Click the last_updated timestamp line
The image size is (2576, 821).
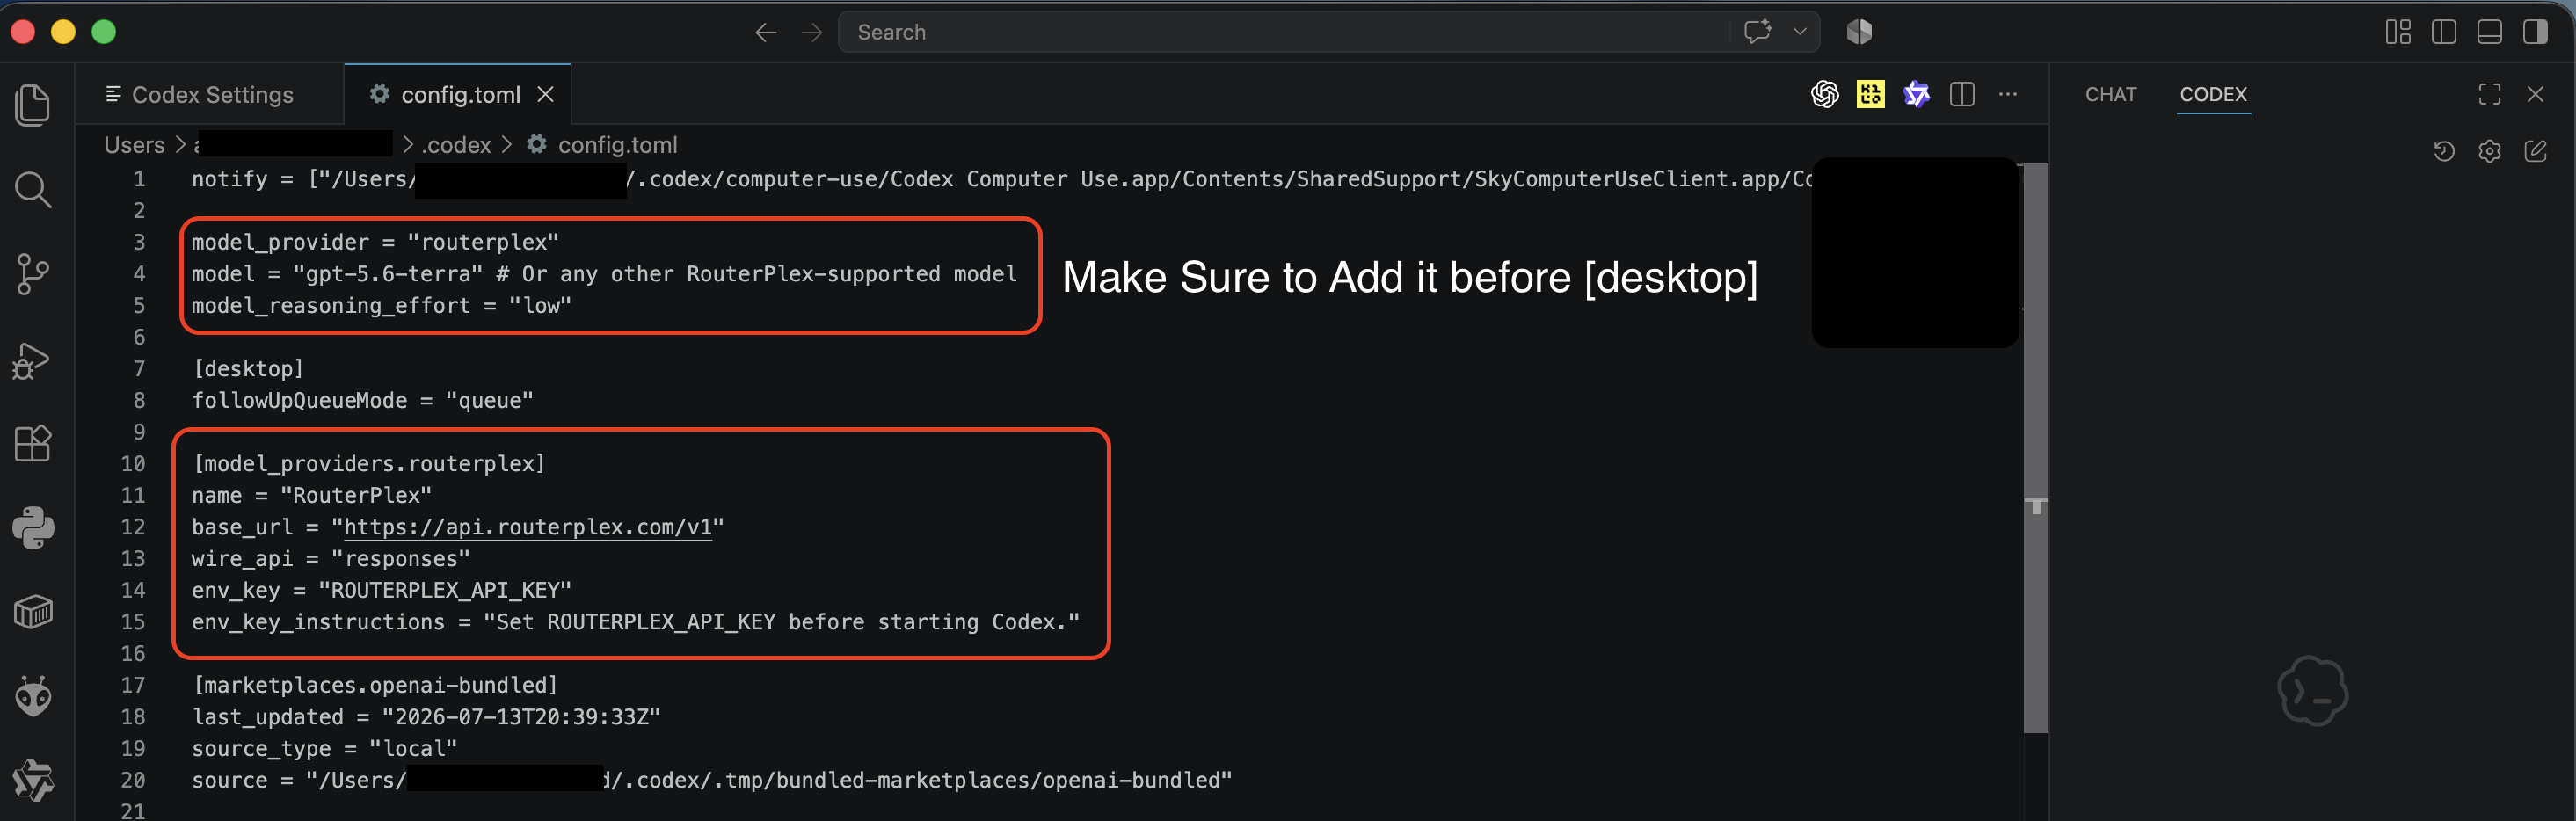pos(426,717)
